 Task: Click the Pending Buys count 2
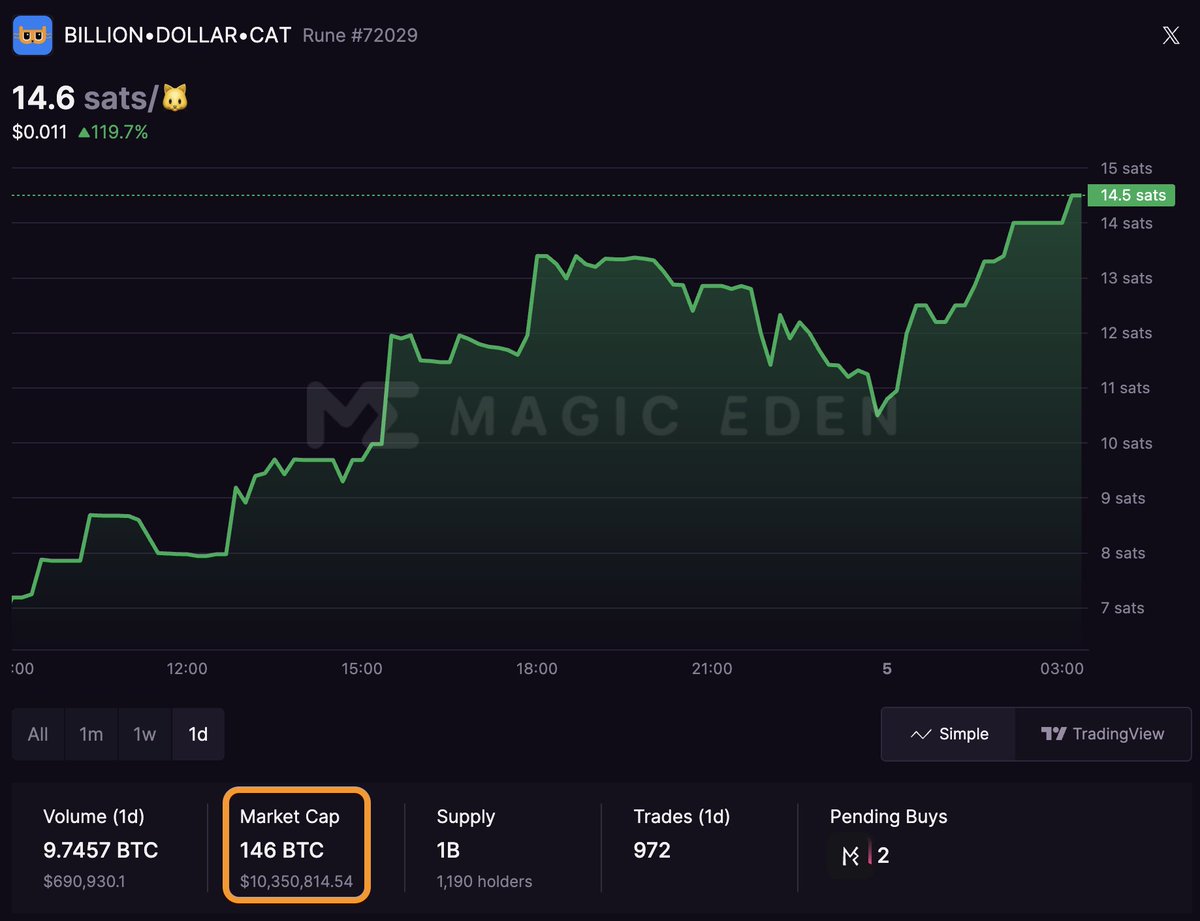pyautogui.click(x=883, y=855)
